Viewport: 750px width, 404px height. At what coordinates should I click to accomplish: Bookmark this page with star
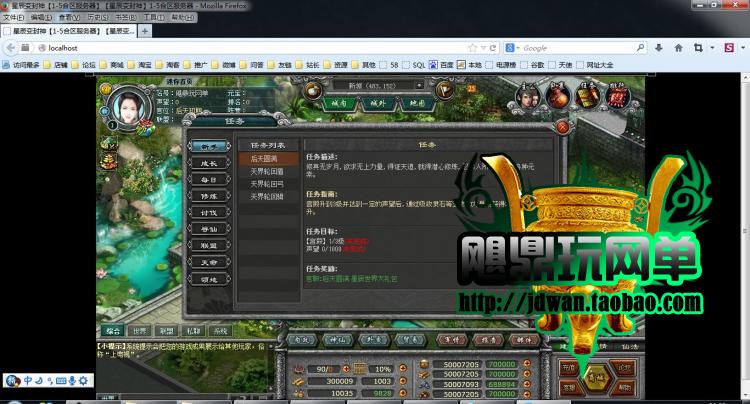coord(473,48)
